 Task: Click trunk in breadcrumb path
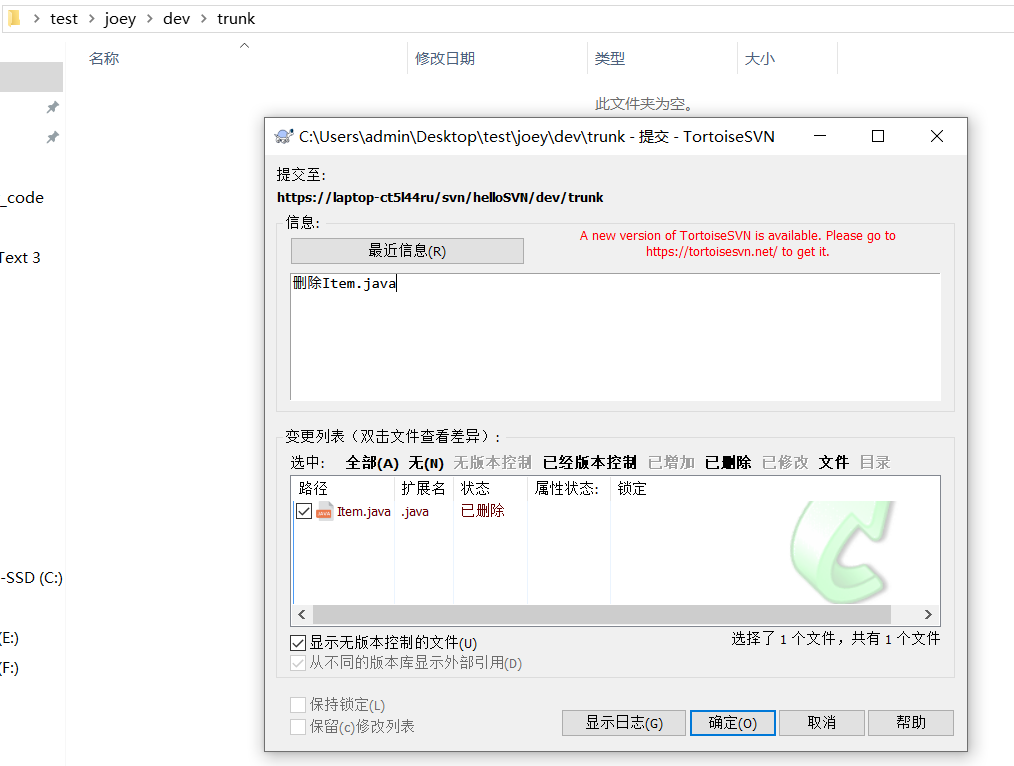pos(236,19)
